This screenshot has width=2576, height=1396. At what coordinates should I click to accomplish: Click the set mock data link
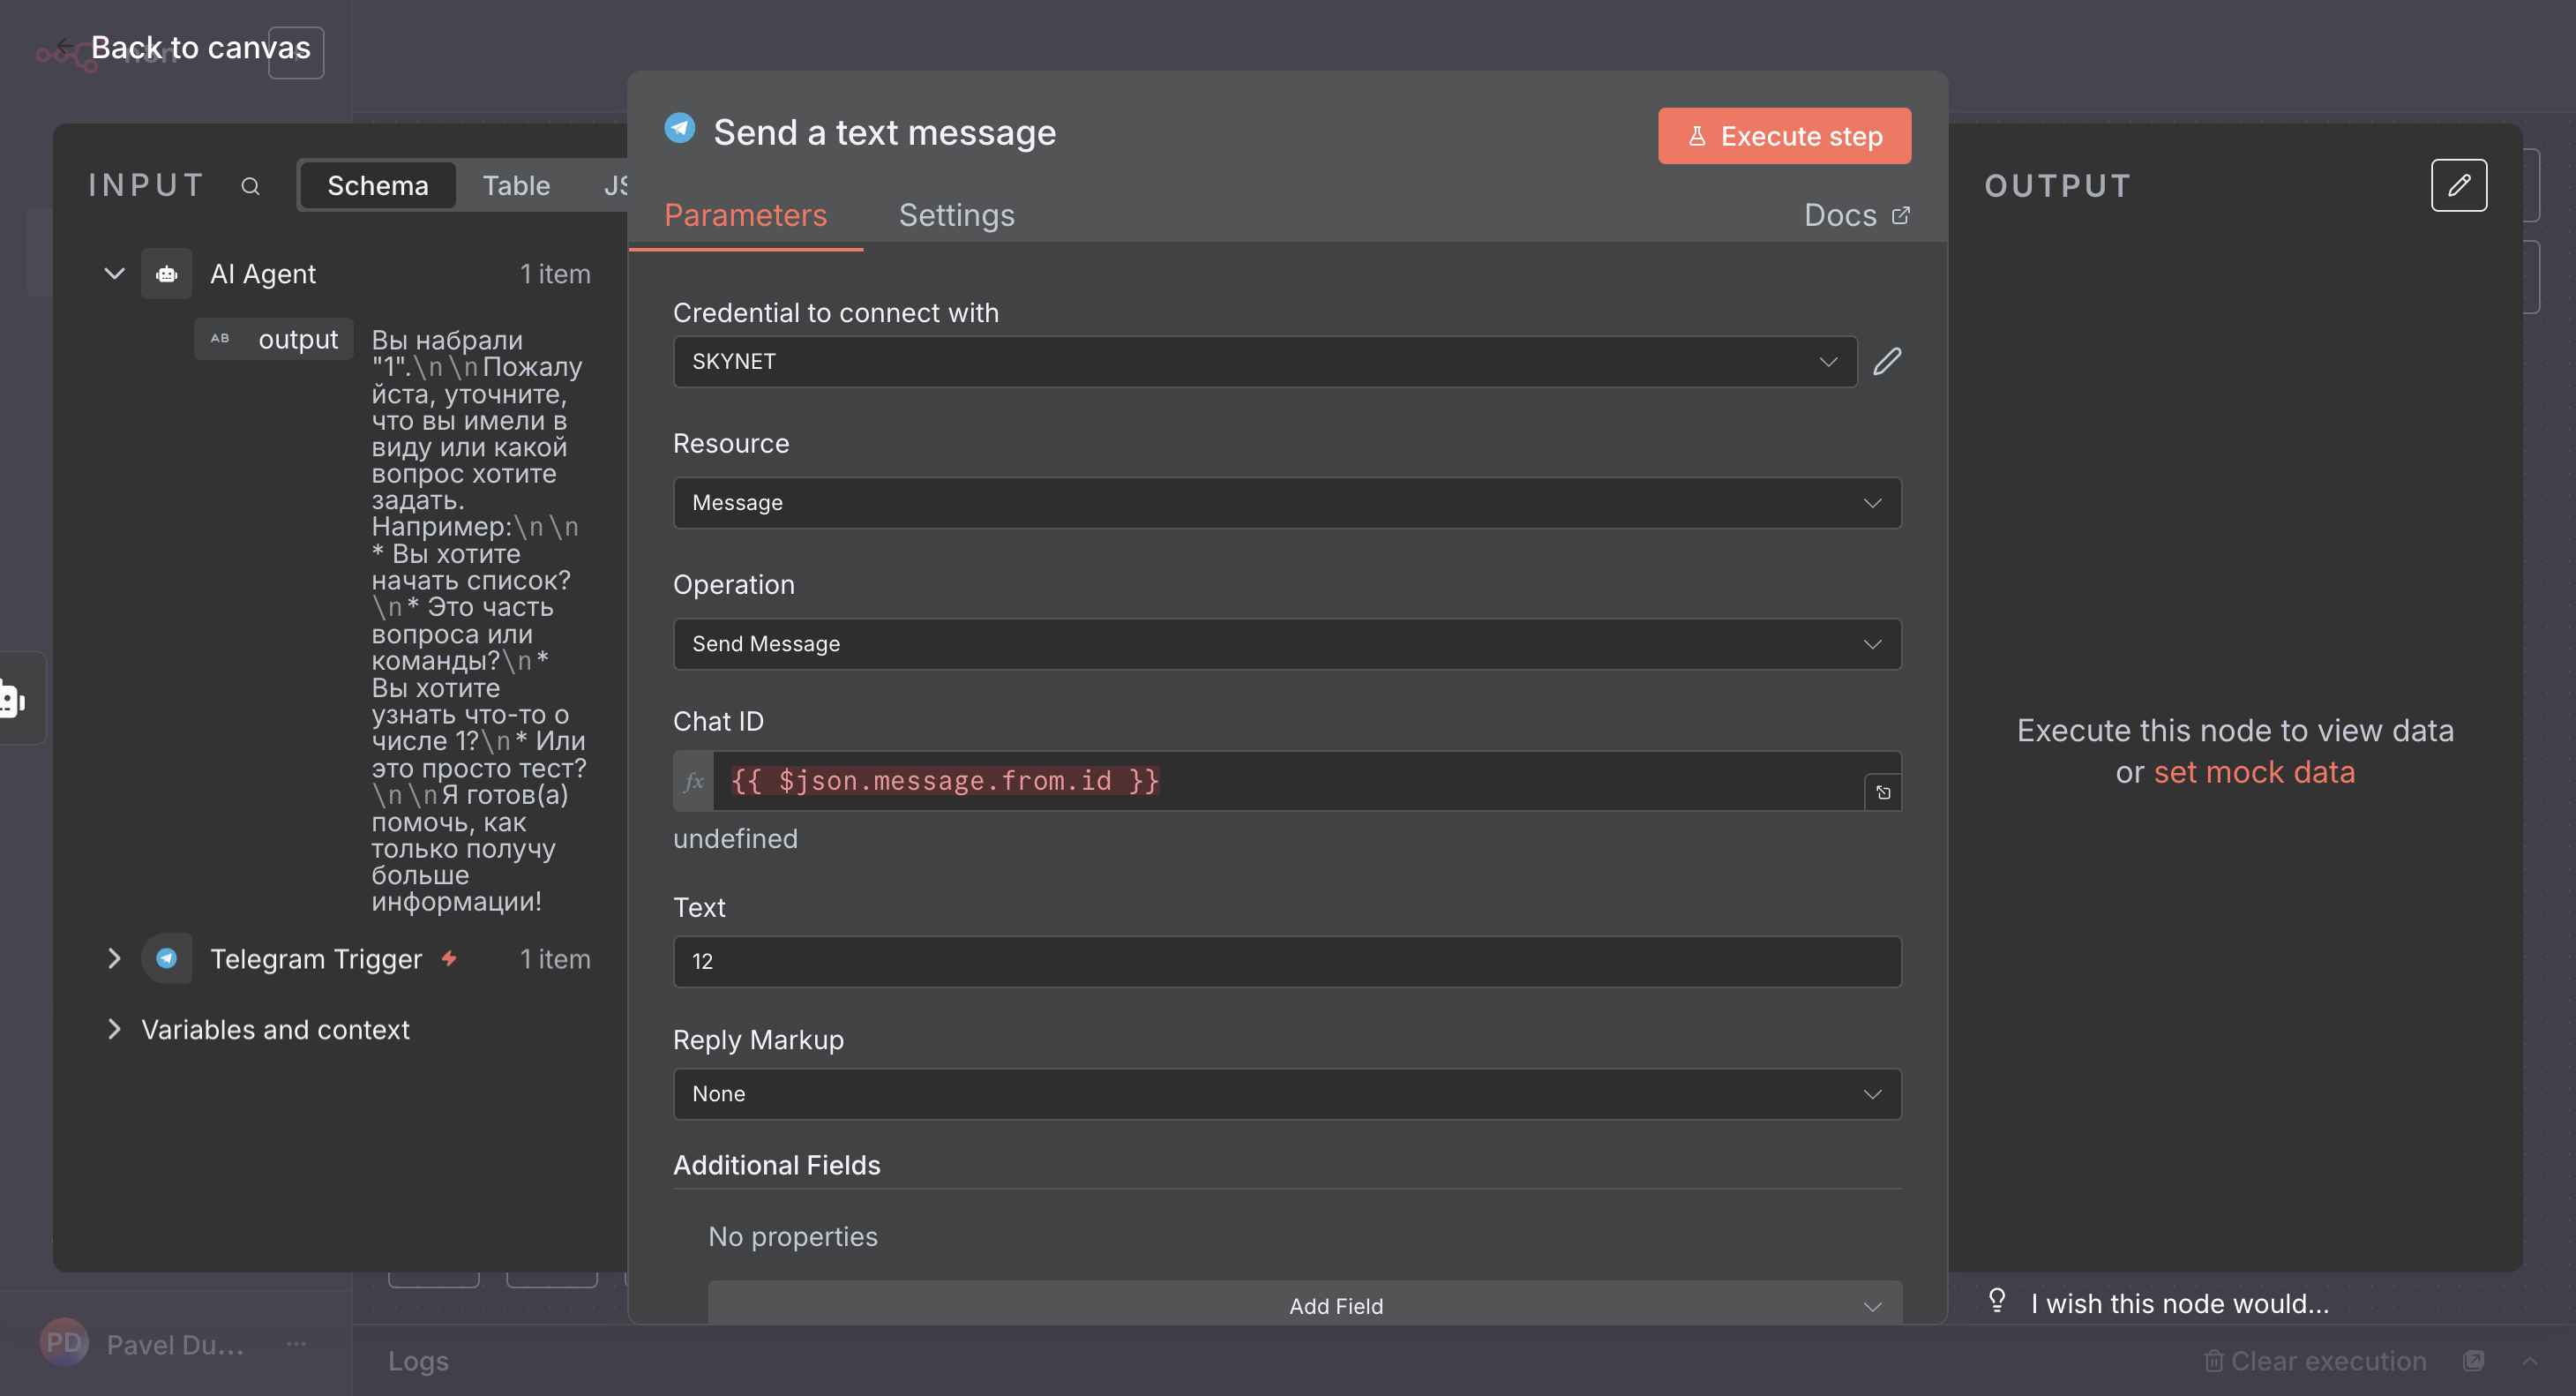click(x=2254, y=772)
